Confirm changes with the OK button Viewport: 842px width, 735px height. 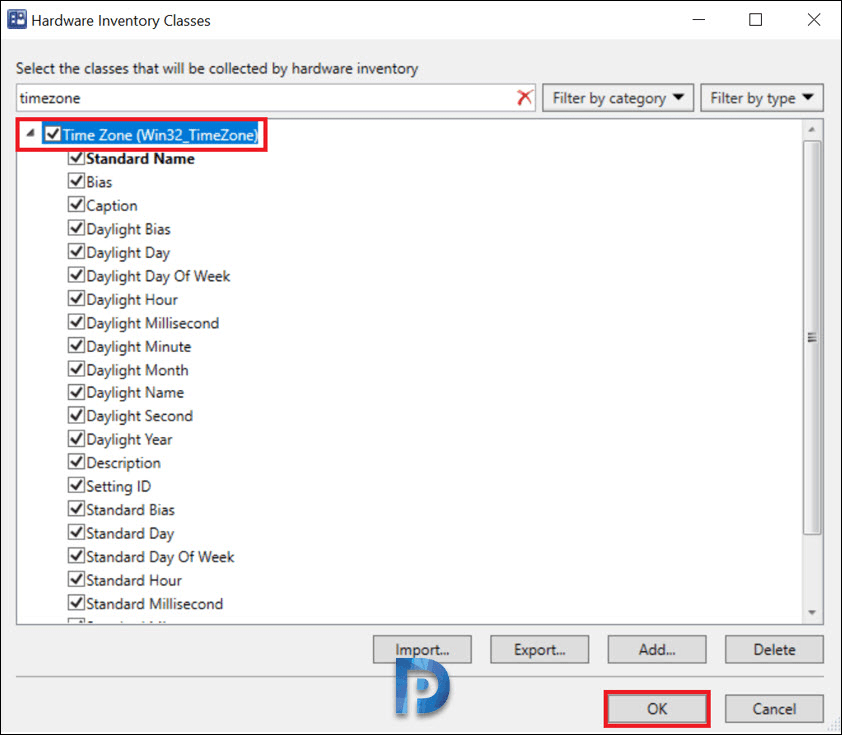(656, 708)
